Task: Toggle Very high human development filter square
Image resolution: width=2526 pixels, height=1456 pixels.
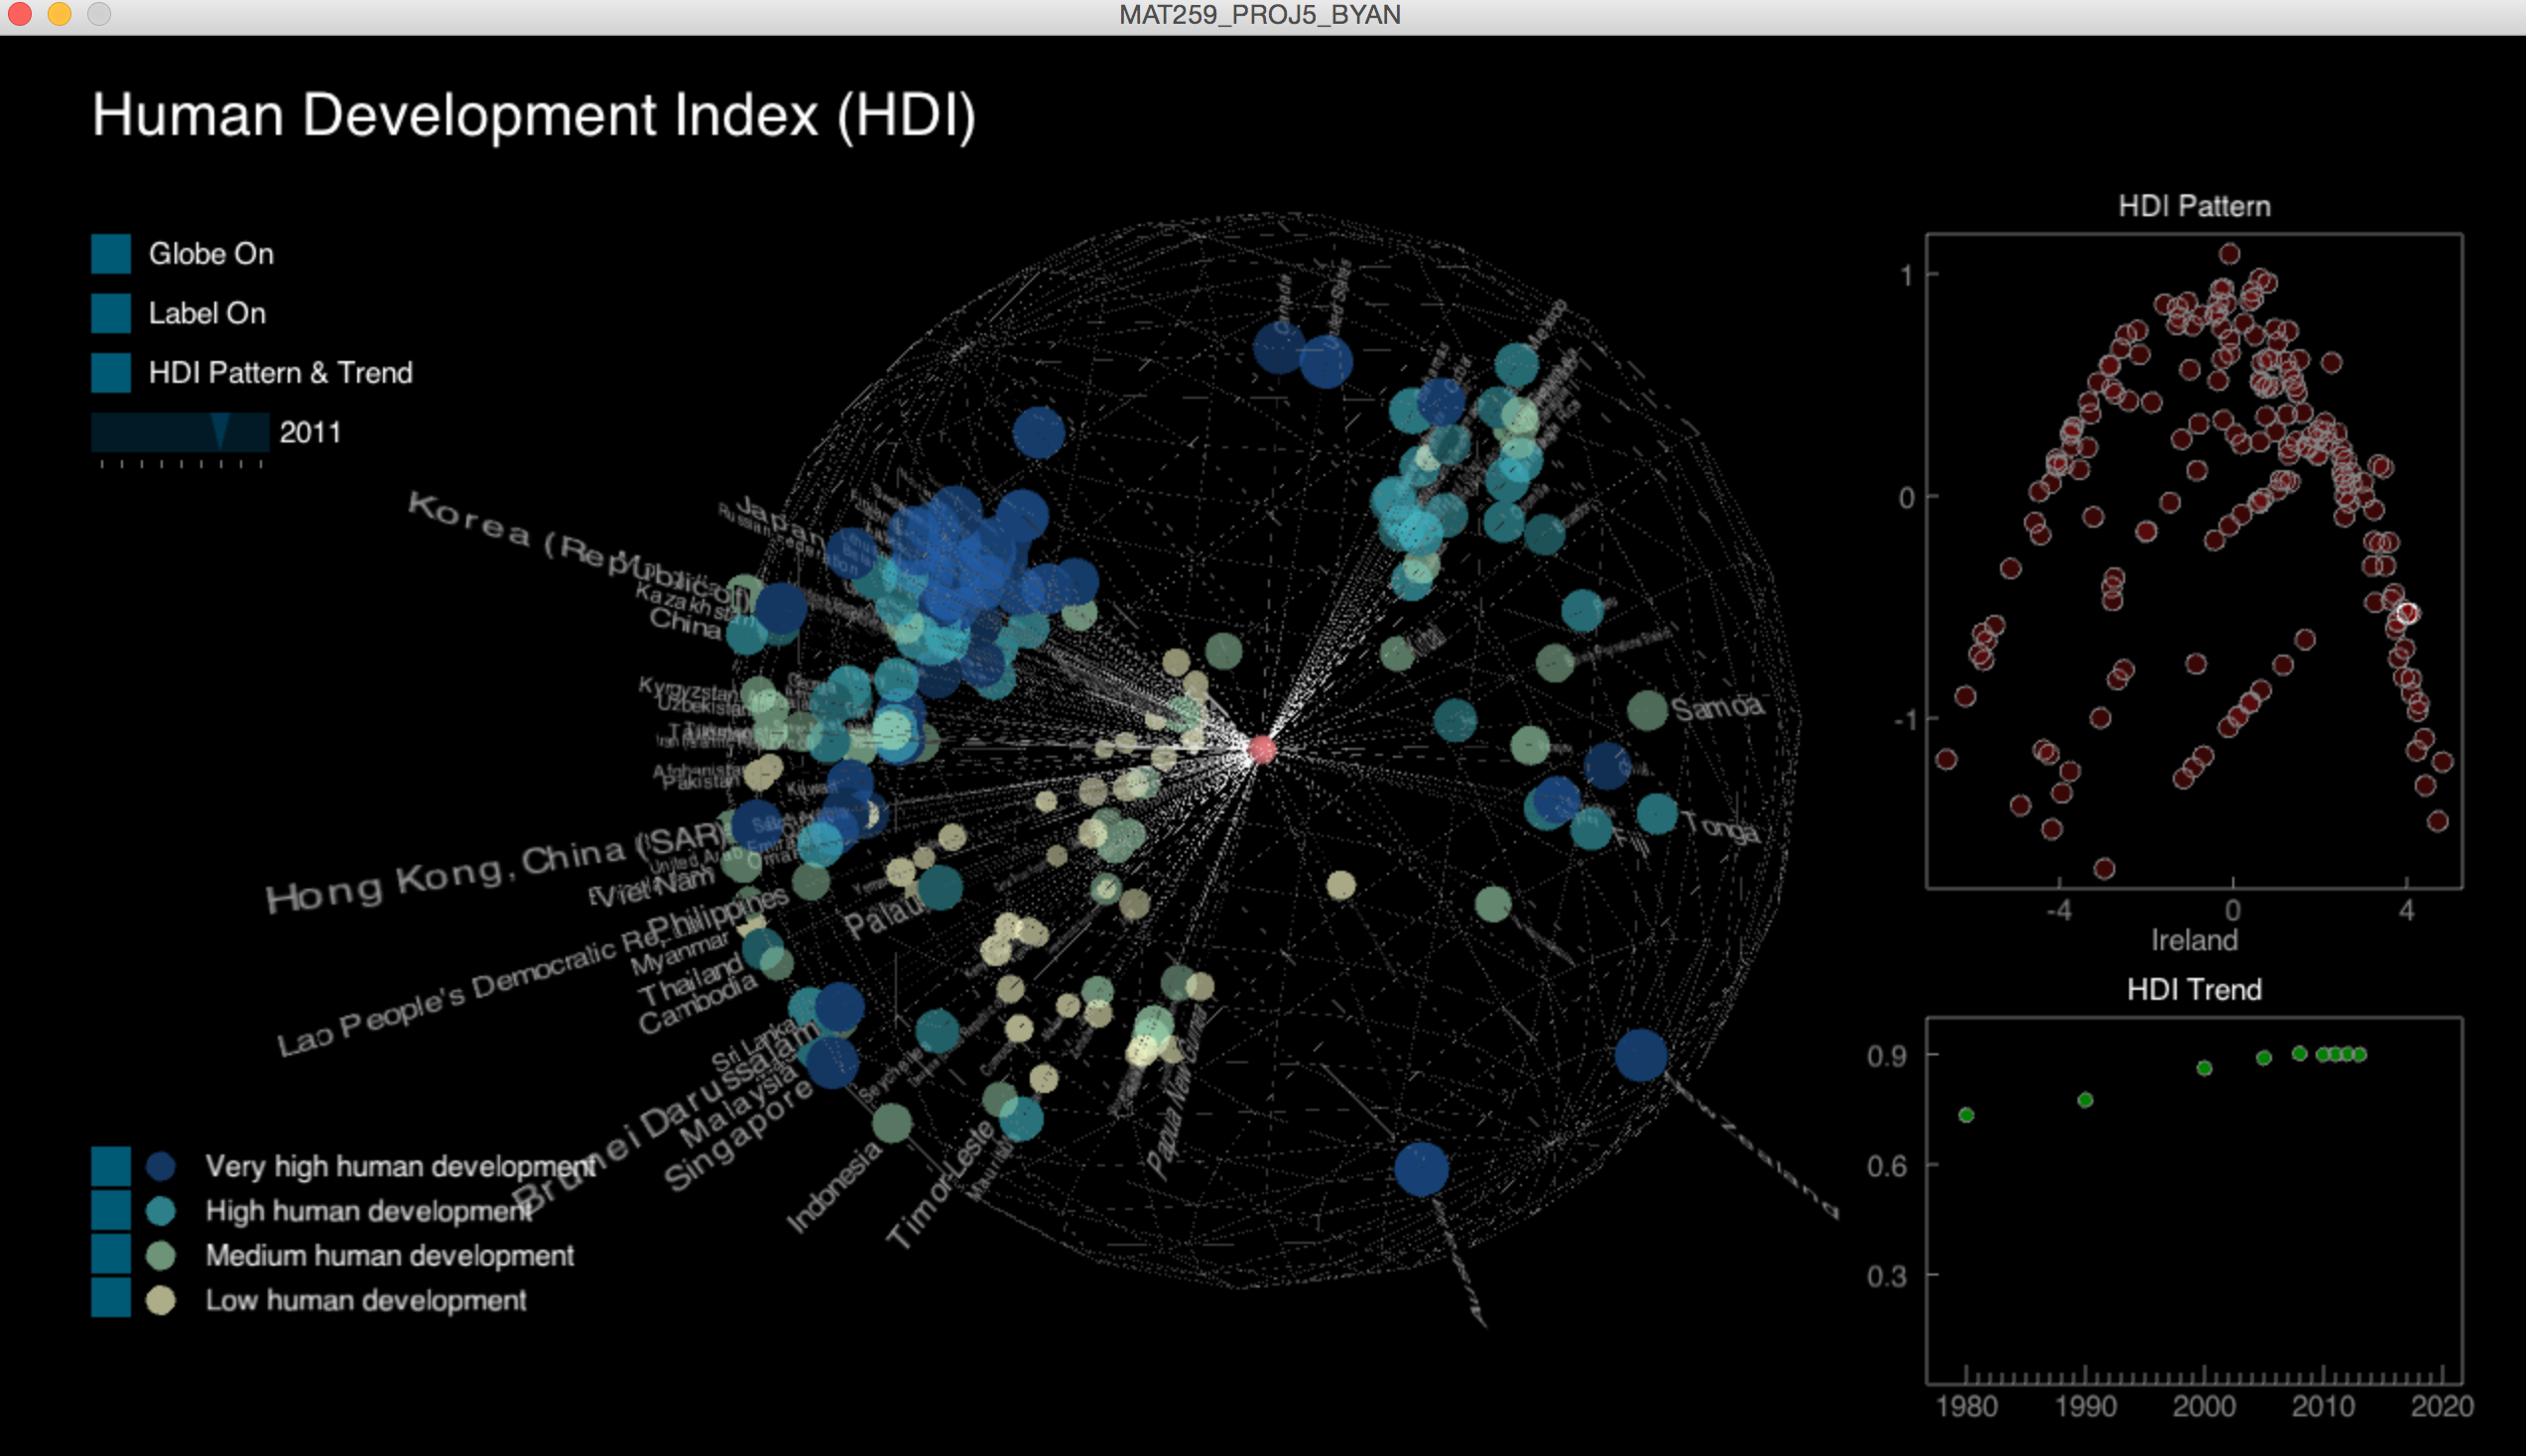Action: (111, 1166)
